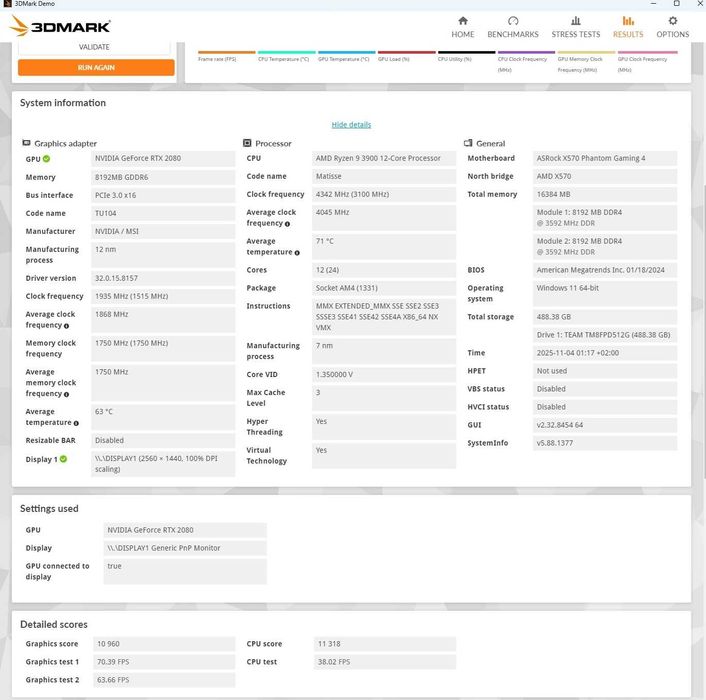Screen dimensions: 706x700
Task: Click the SystemInfo v5.88.1377 value
Action: pos(605,443)
